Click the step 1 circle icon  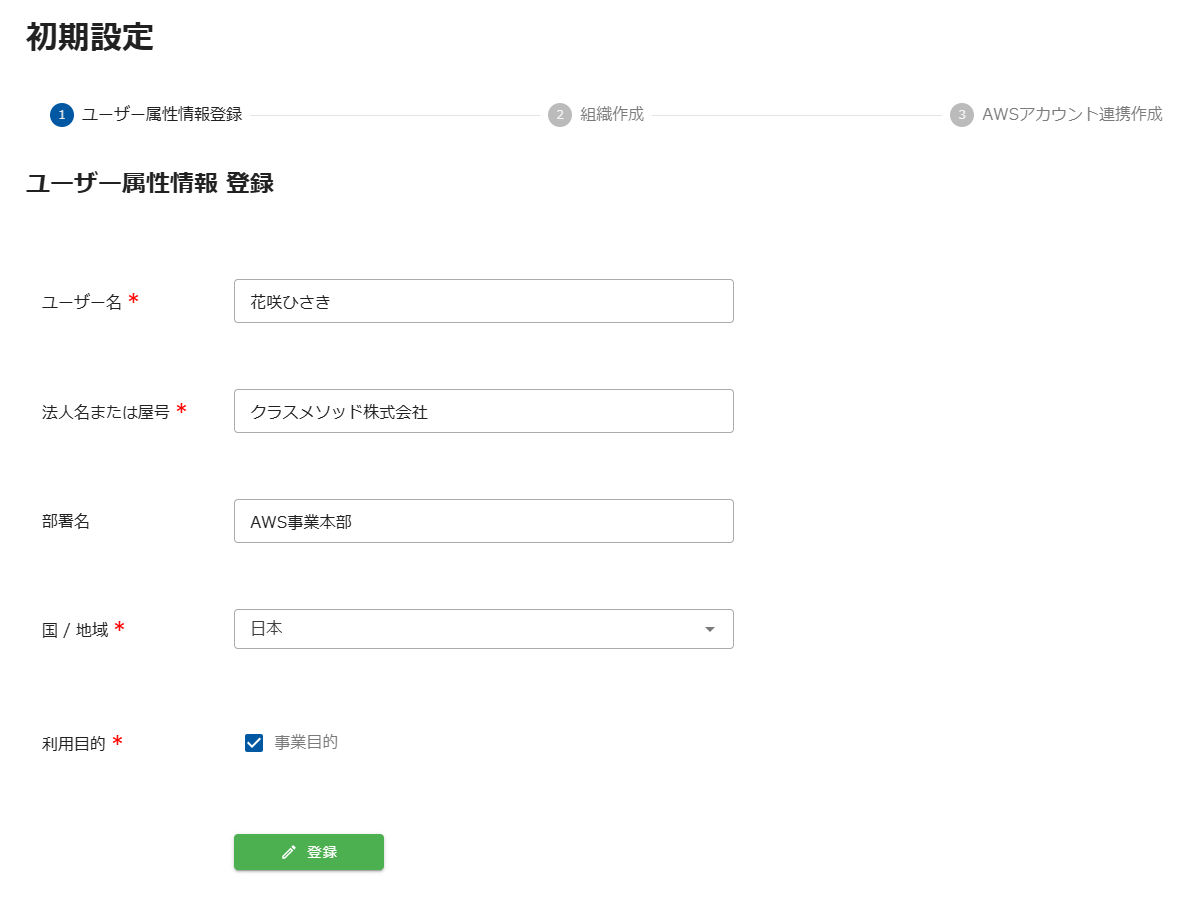[x=61, y=115]
